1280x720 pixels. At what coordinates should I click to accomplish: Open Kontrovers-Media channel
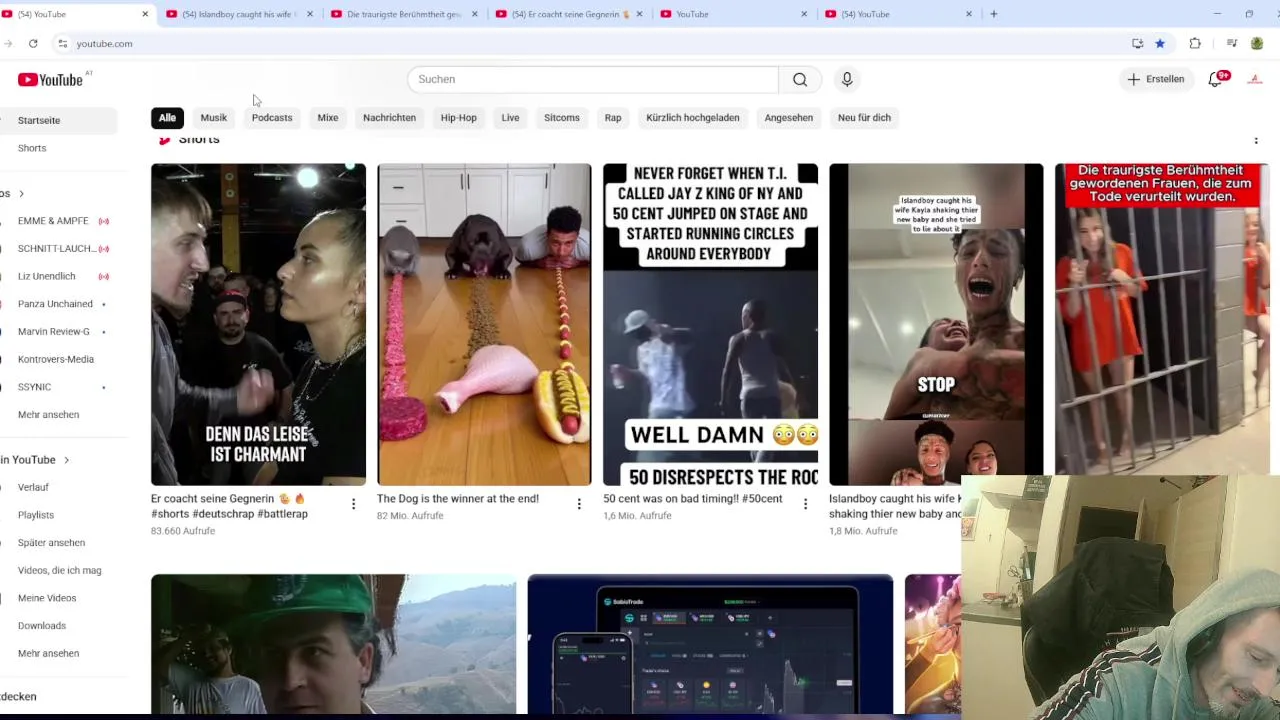click(58, 360)
